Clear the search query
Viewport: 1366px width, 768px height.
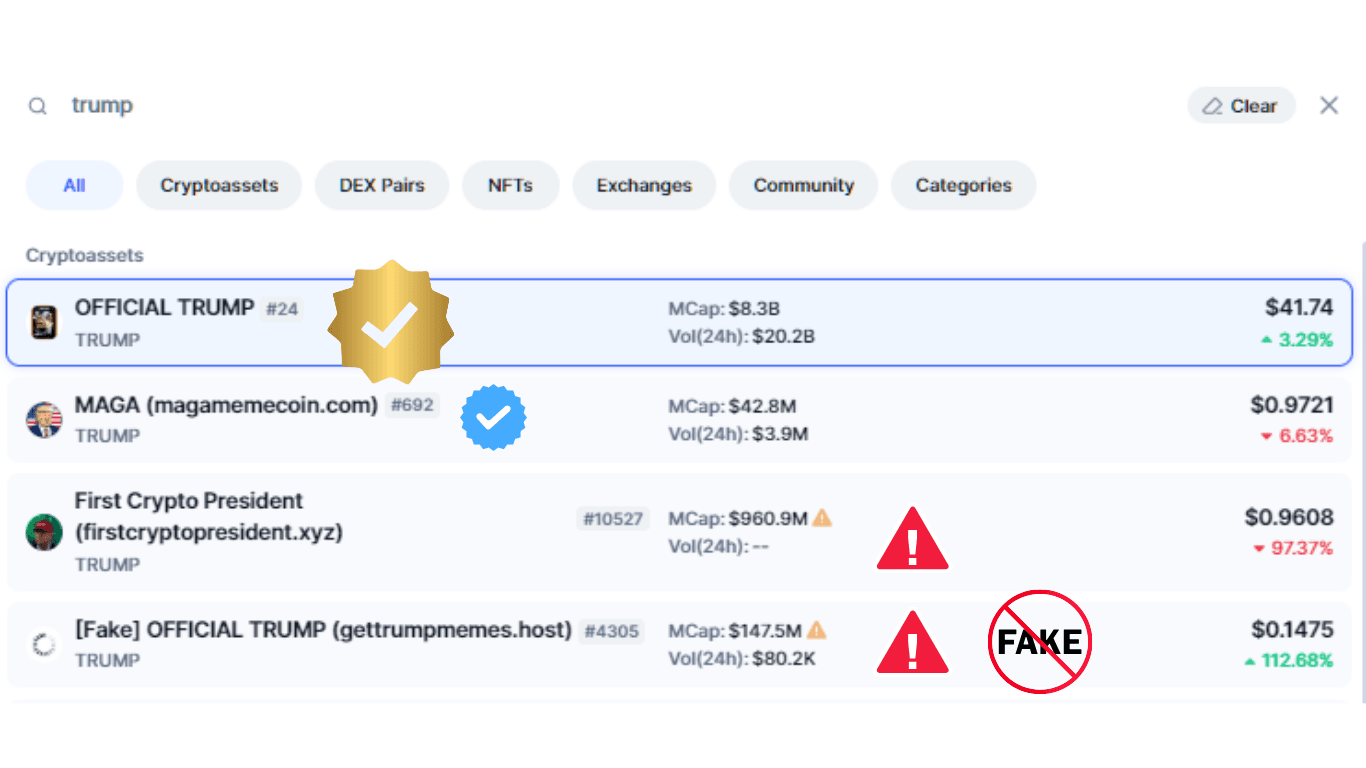coord(1241,106)
